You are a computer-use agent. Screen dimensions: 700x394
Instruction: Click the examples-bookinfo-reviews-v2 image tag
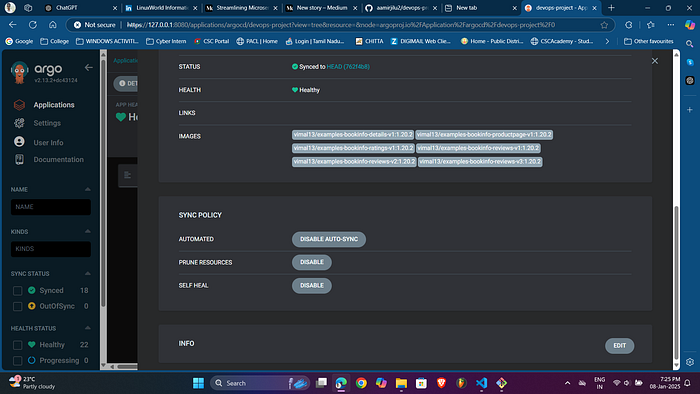pos(354,162)
